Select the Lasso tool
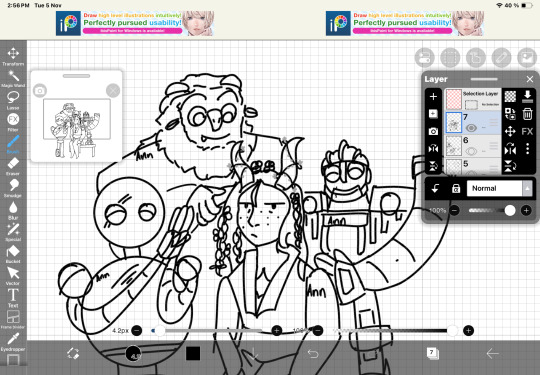This screenshot has width=540, height=375. pyautogui.click(x=13, y=100)
